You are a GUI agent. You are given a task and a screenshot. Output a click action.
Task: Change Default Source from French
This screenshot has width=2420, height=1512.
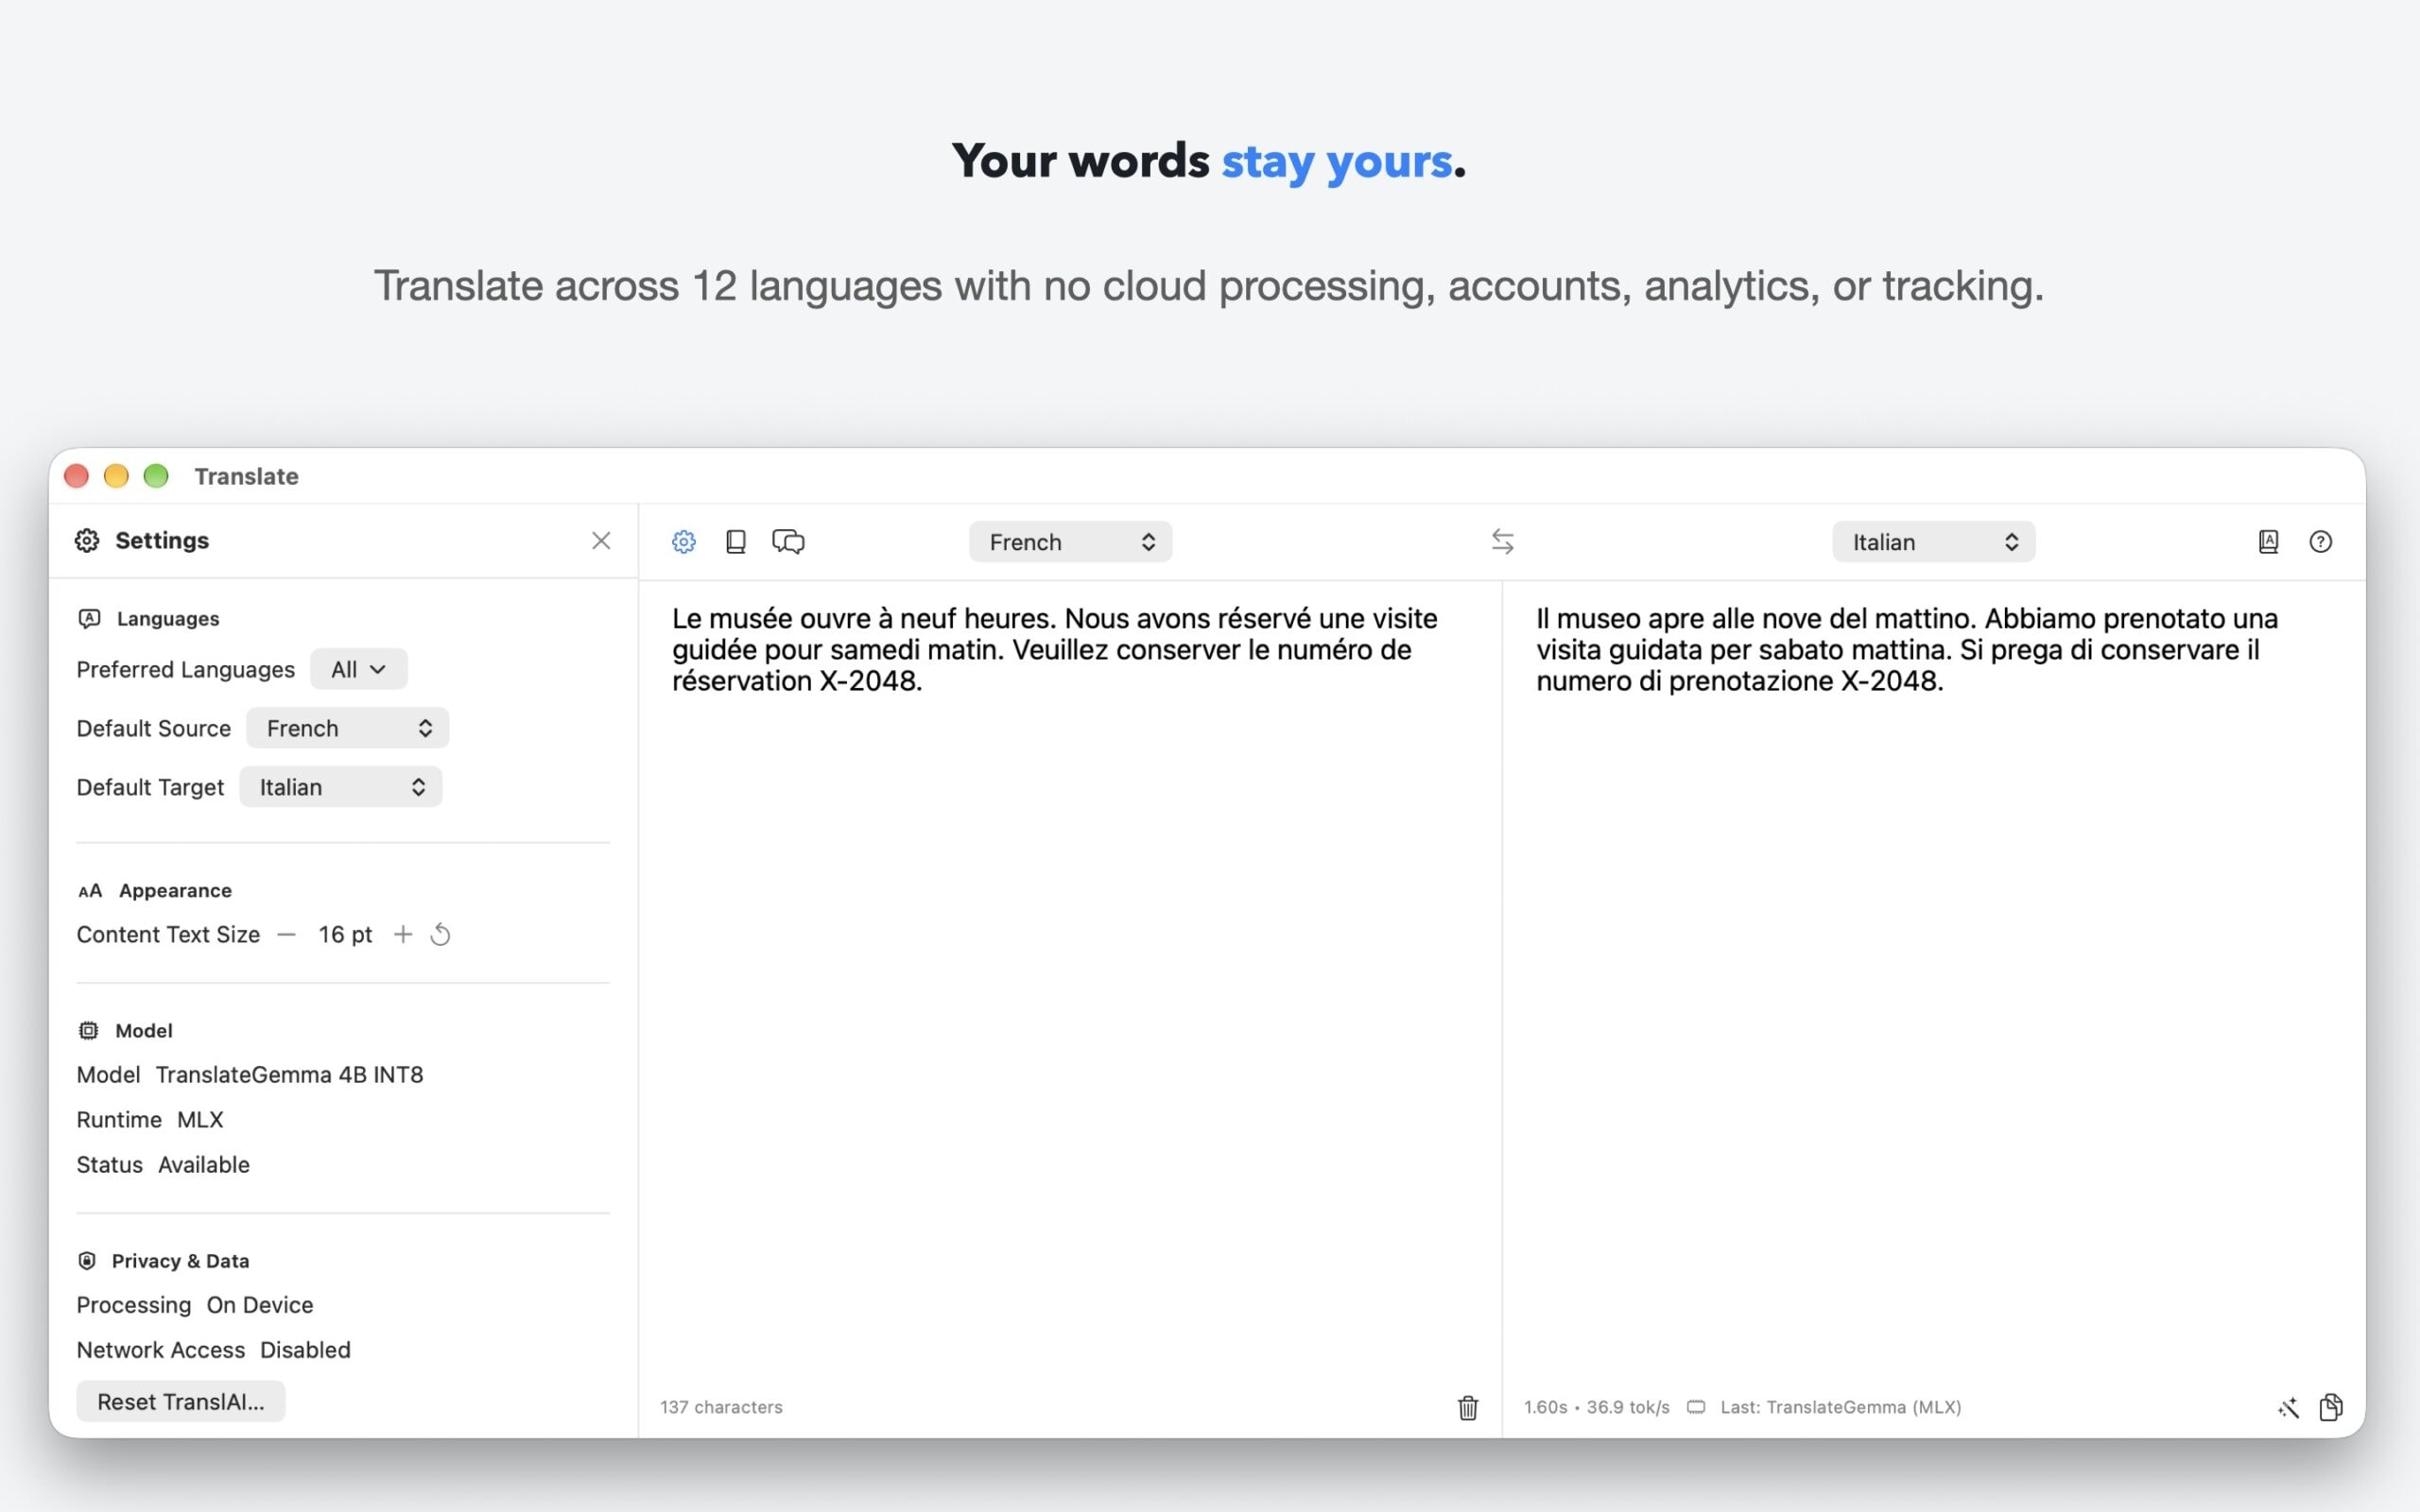tap(347, 728)
